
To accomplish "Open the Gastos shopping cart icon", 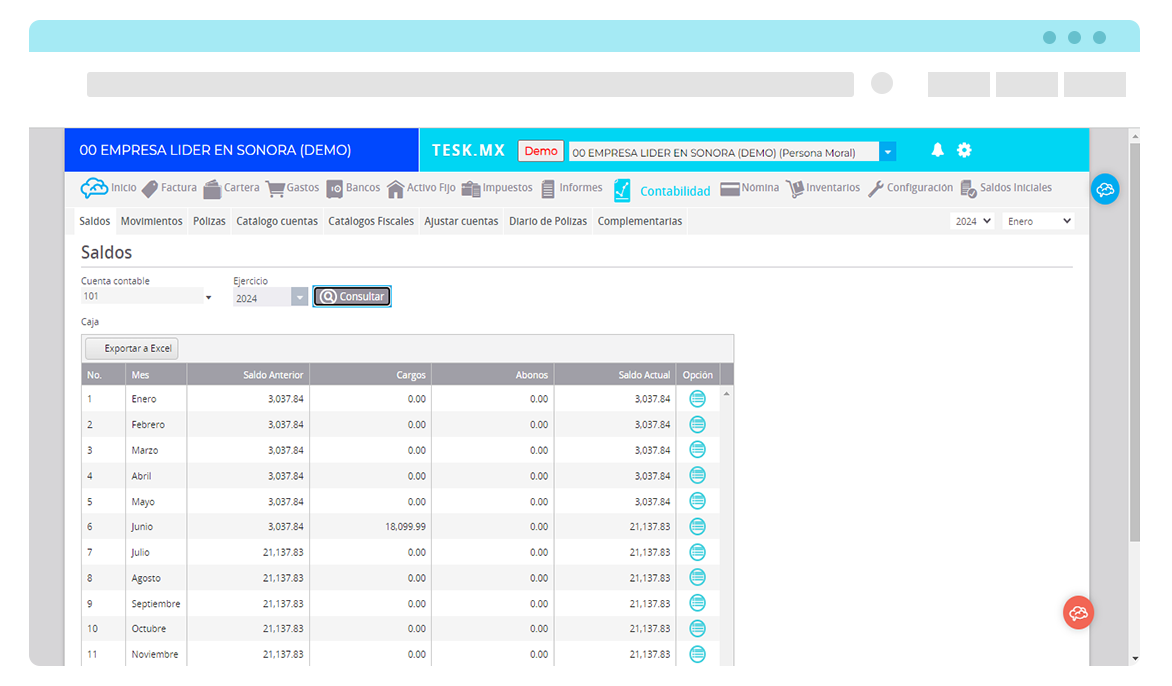I will pyautogui.click(x=275, y=189).
